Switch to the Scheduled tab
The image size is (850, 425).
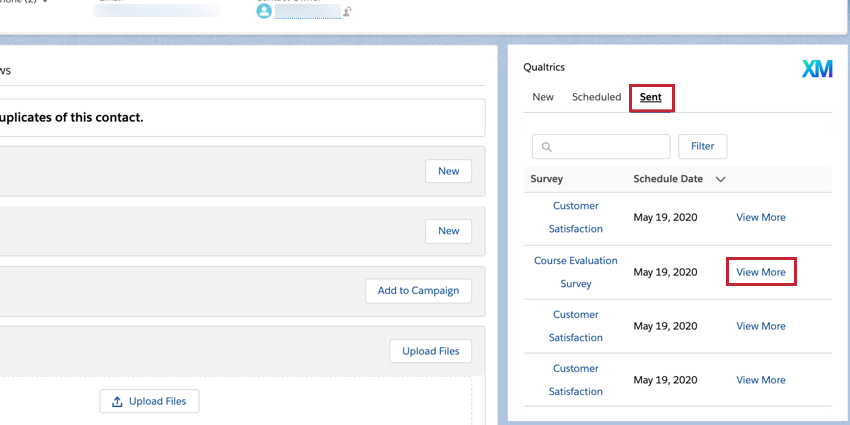pos(596,97)
